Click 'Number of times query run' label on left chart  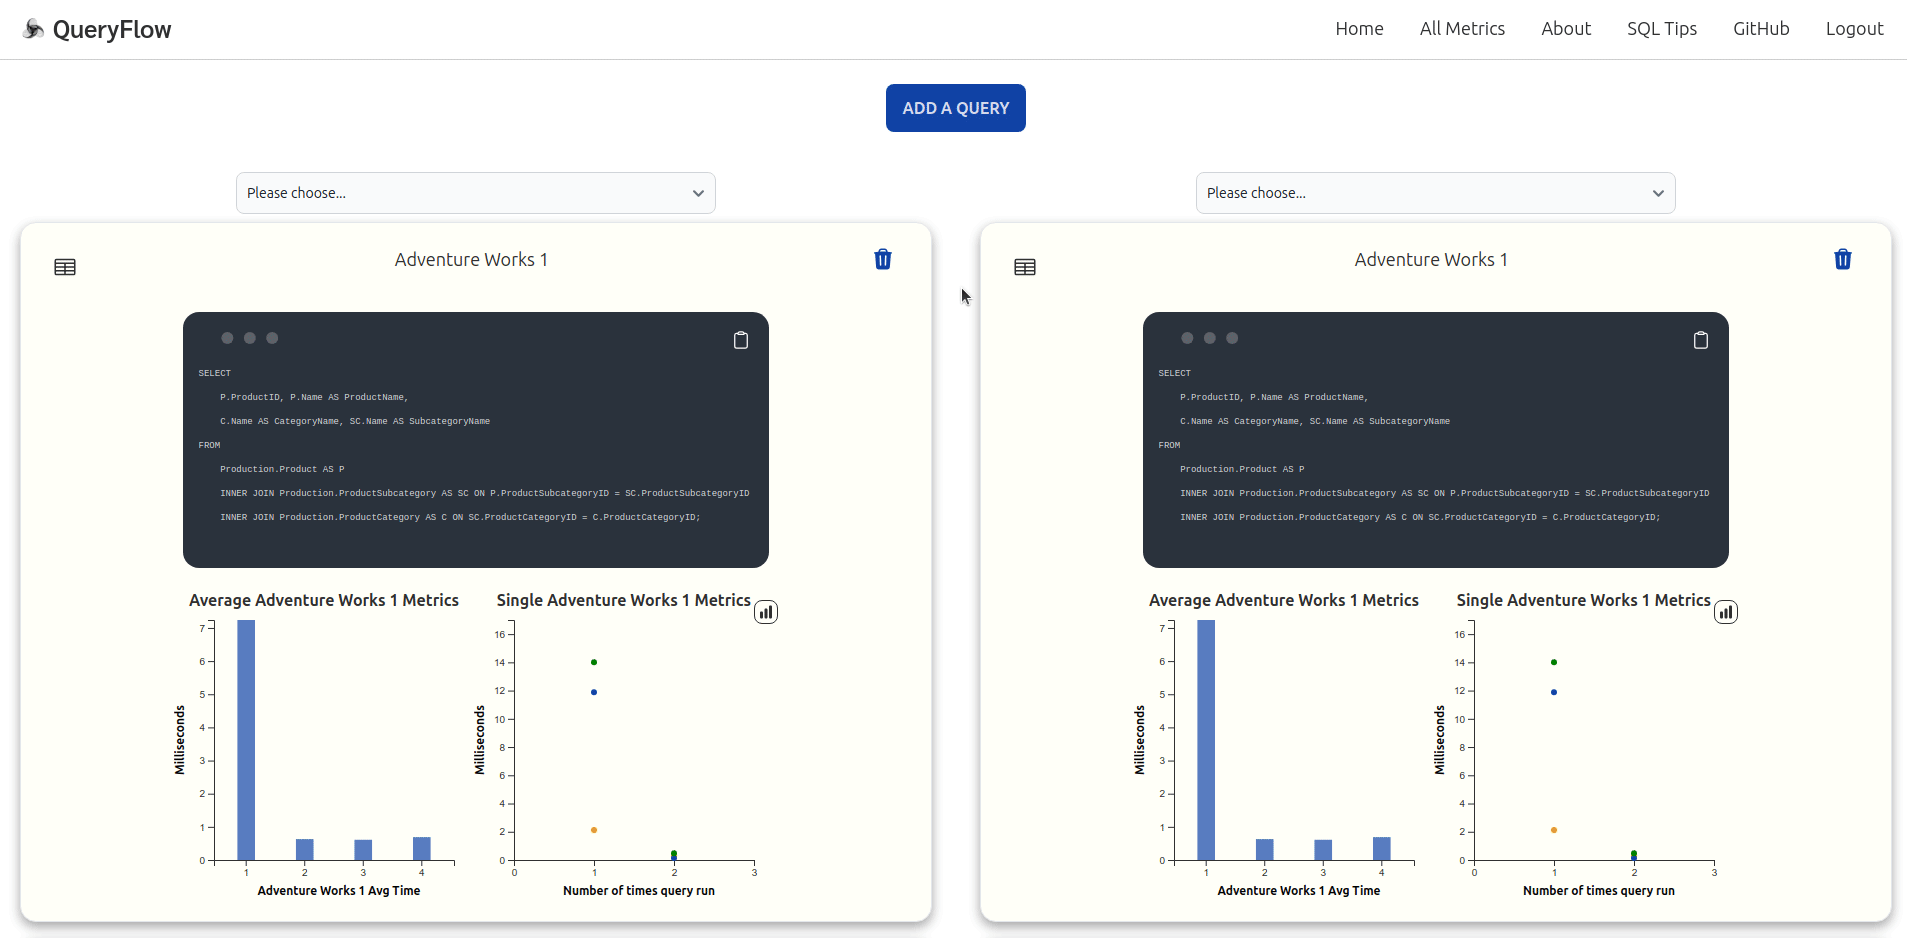639,891
